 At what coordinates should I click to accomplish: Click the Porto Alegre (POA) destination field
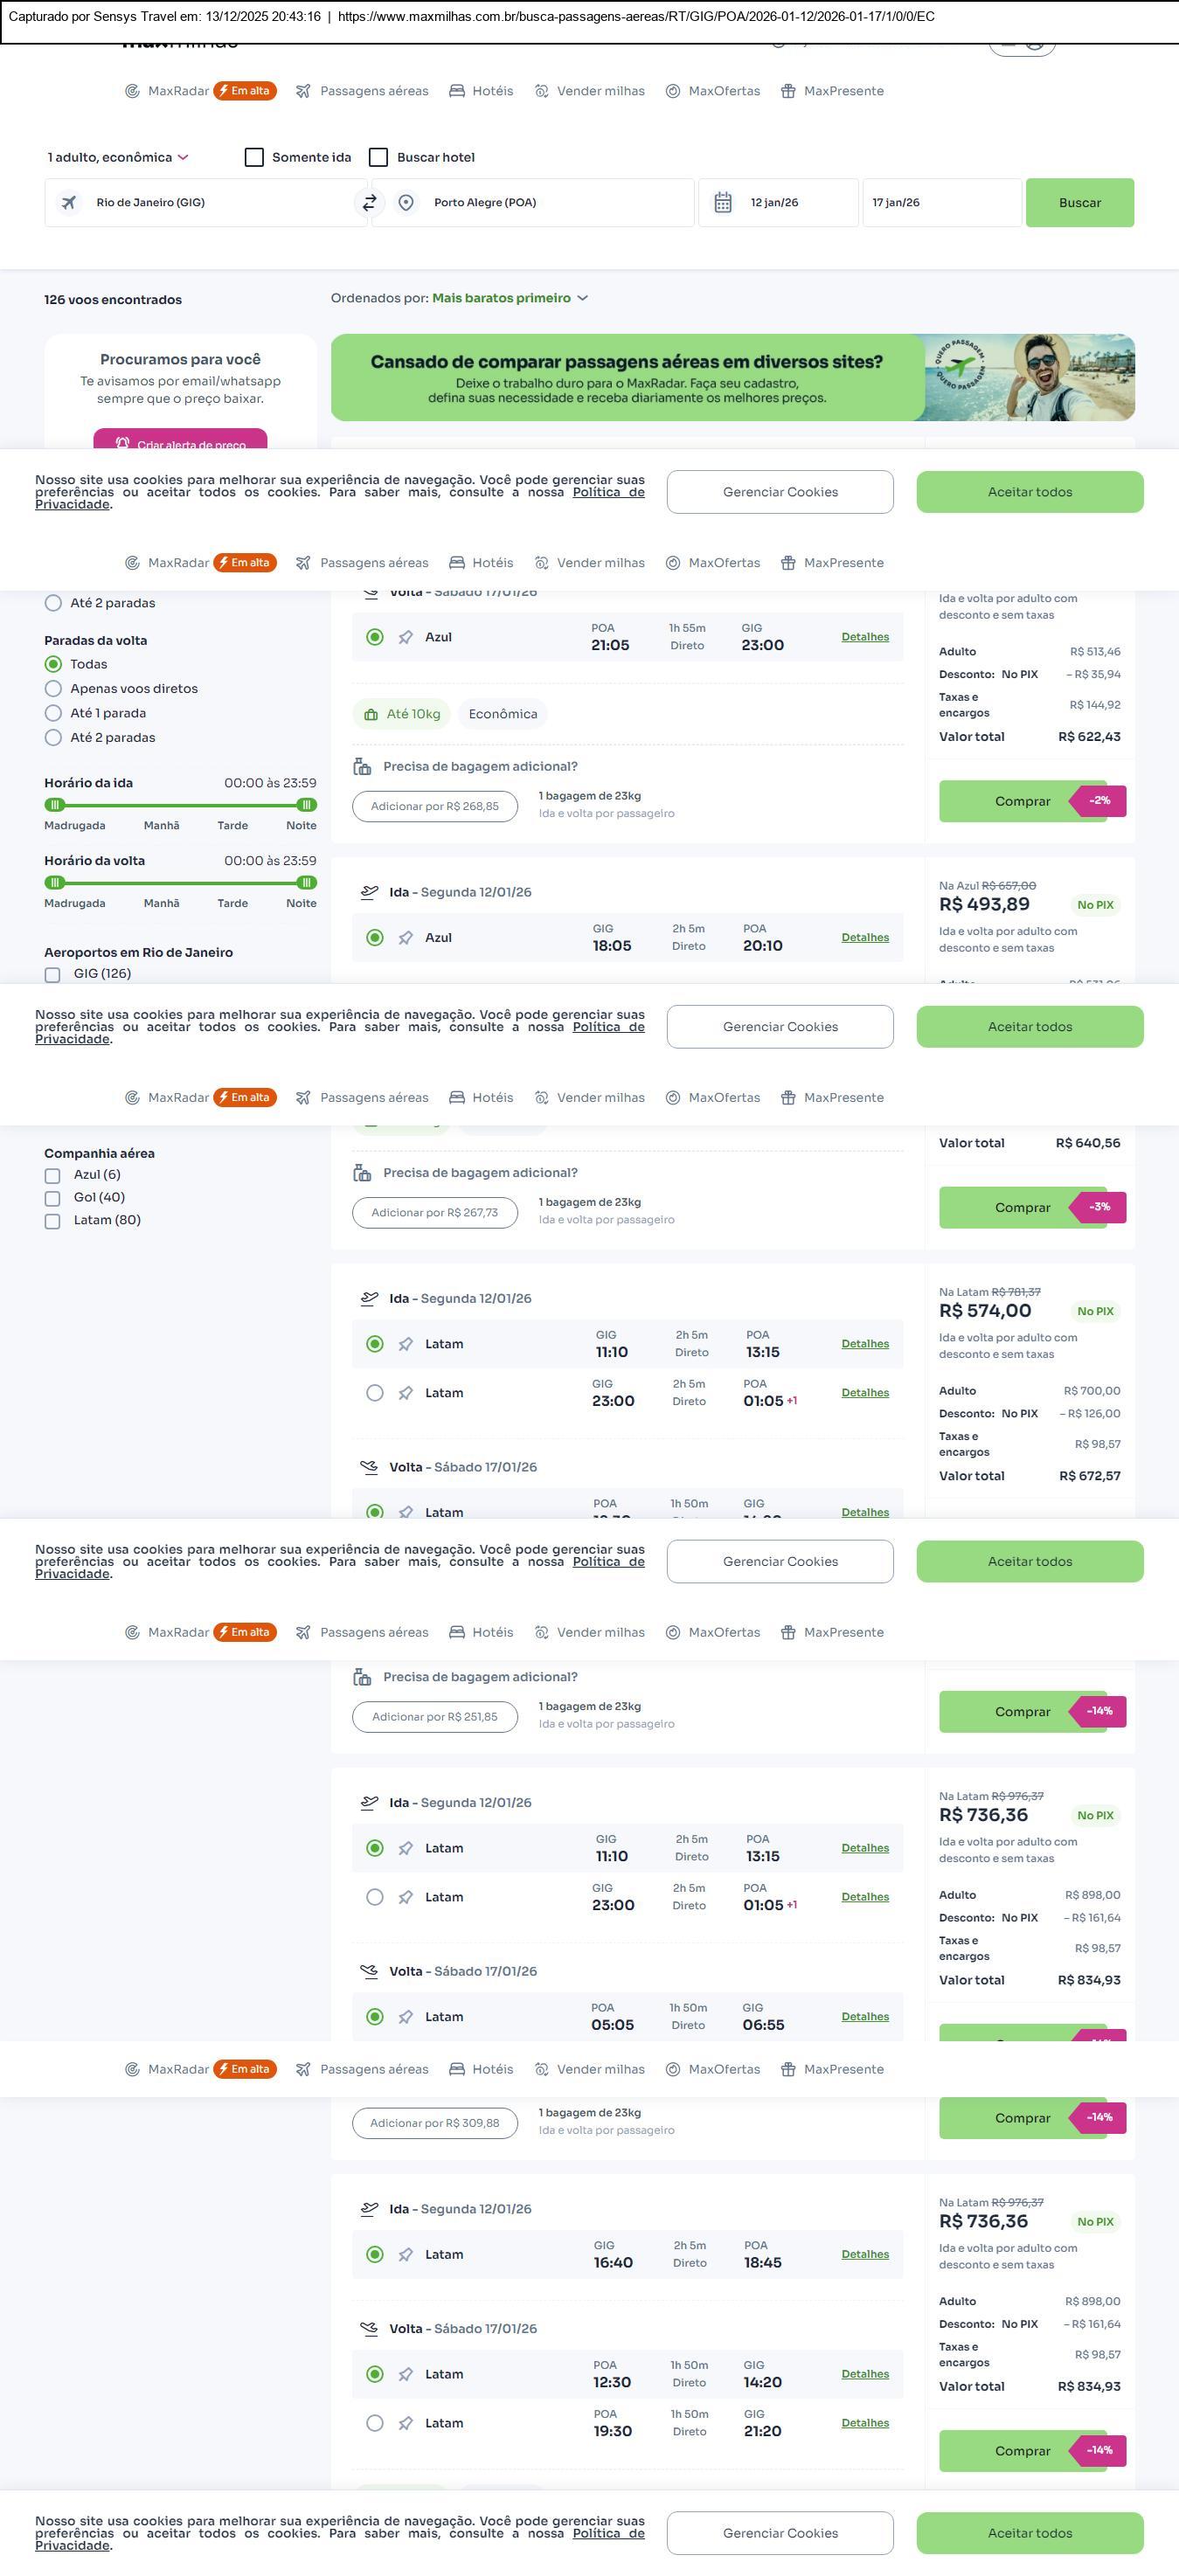point(550,203)
